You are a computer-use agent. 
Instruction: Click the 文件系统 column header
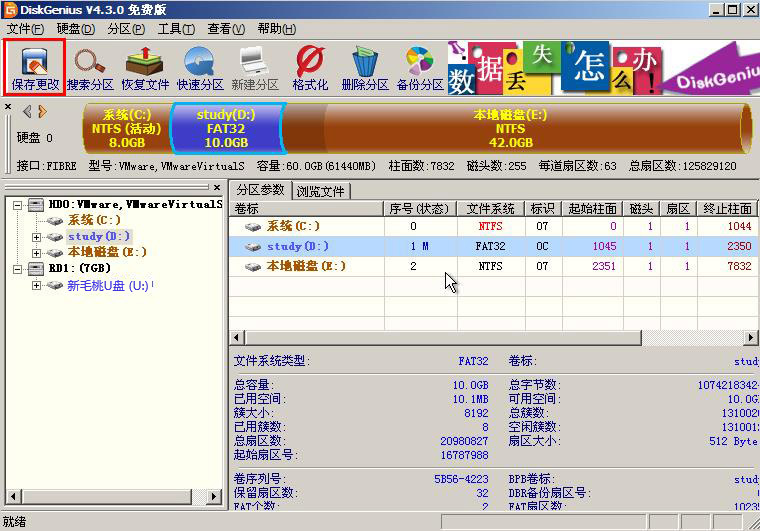(x=491, y=209)
